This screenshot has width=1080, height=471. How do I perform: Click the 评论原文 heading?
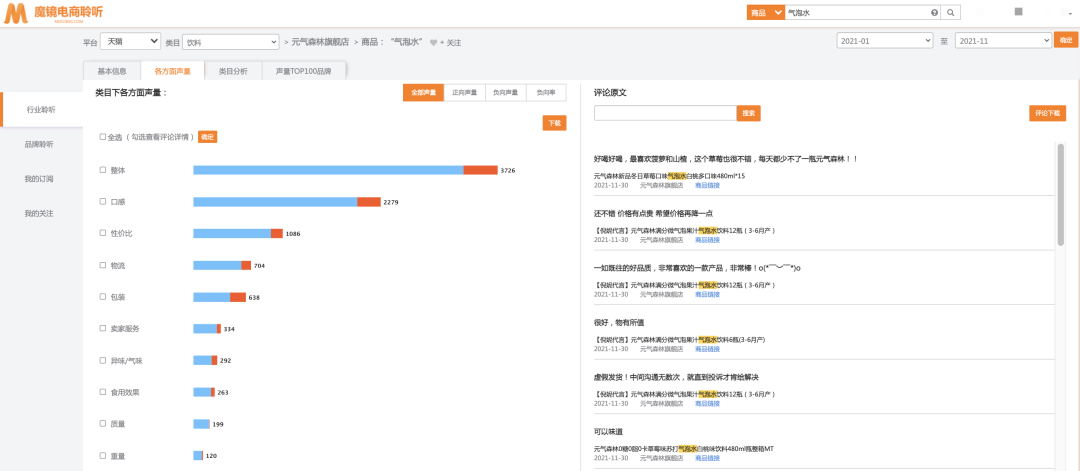coord(610,92)
